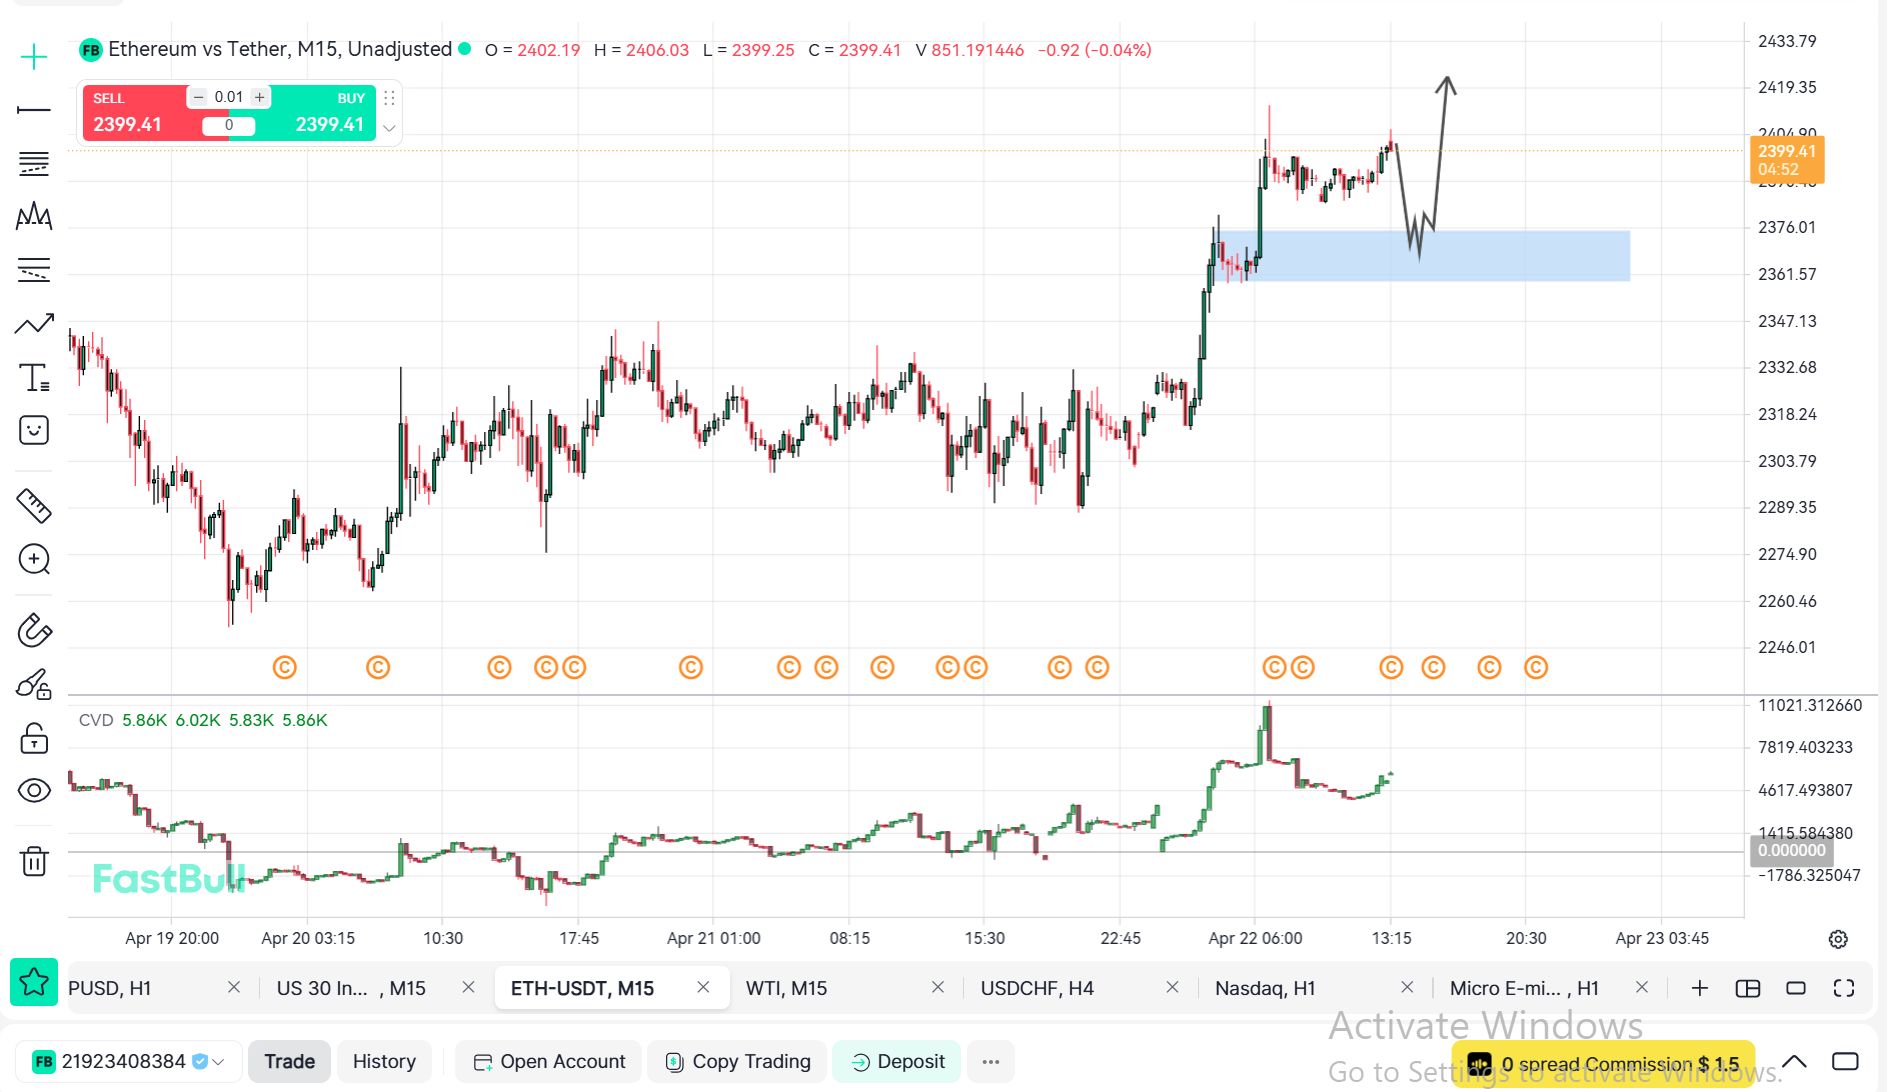This screenshot has height=1092, width=1887.
Task: Increase lot size with plus stepper
Action: [x=260, y=97]
